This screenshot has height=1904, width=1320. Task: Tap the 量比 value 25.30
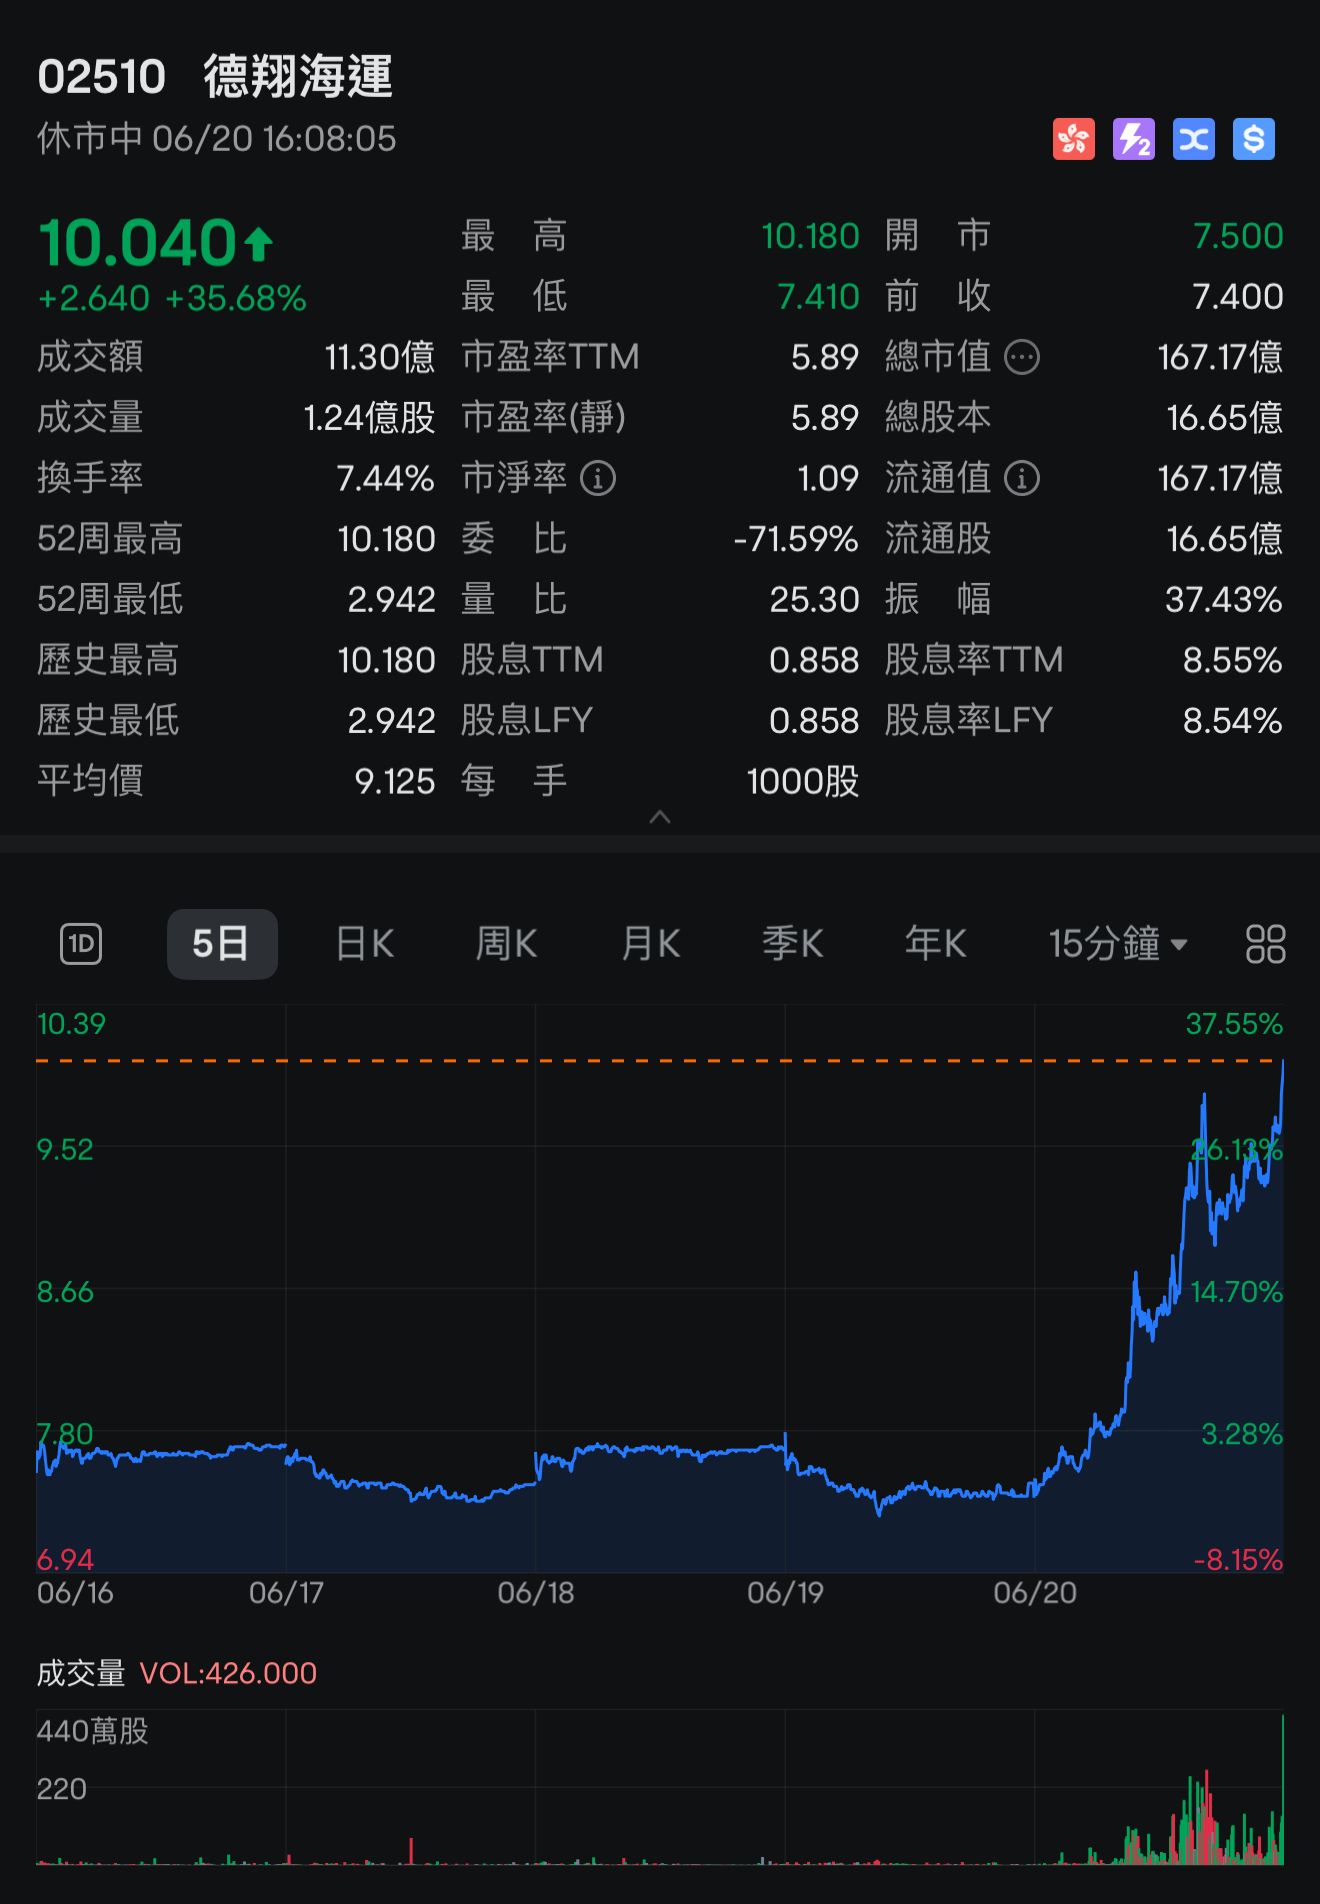[x=814, y=599]
